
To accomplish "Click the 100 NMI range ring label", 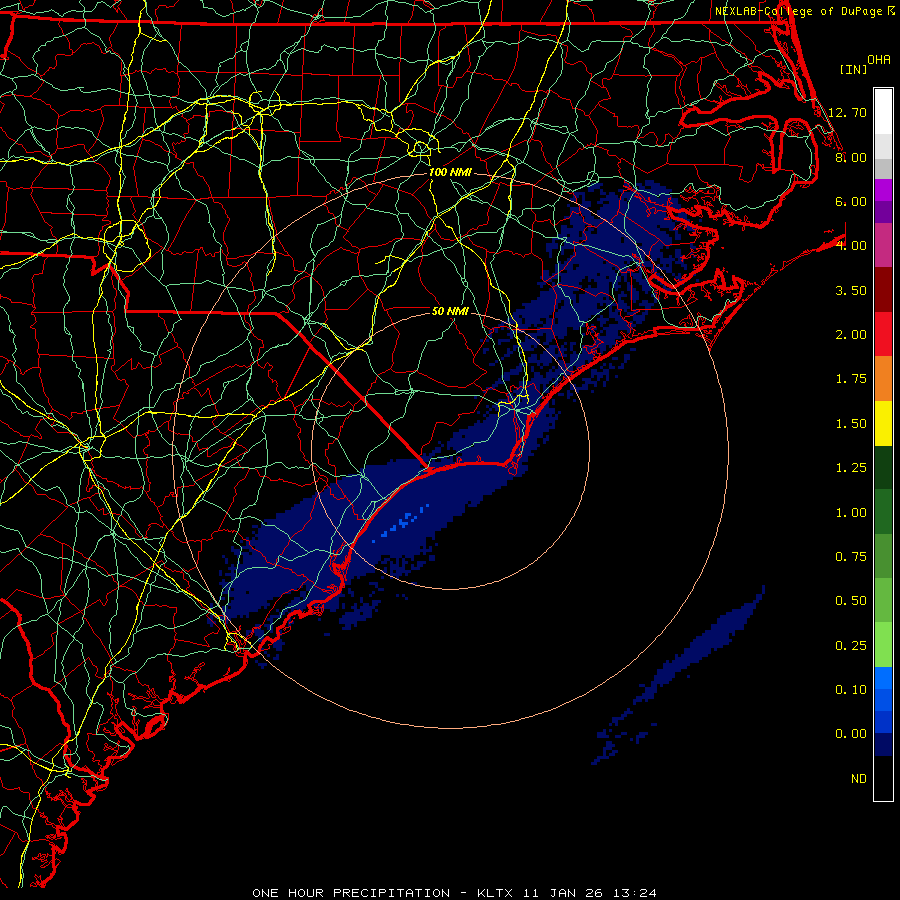I will [x=450, y=172].
